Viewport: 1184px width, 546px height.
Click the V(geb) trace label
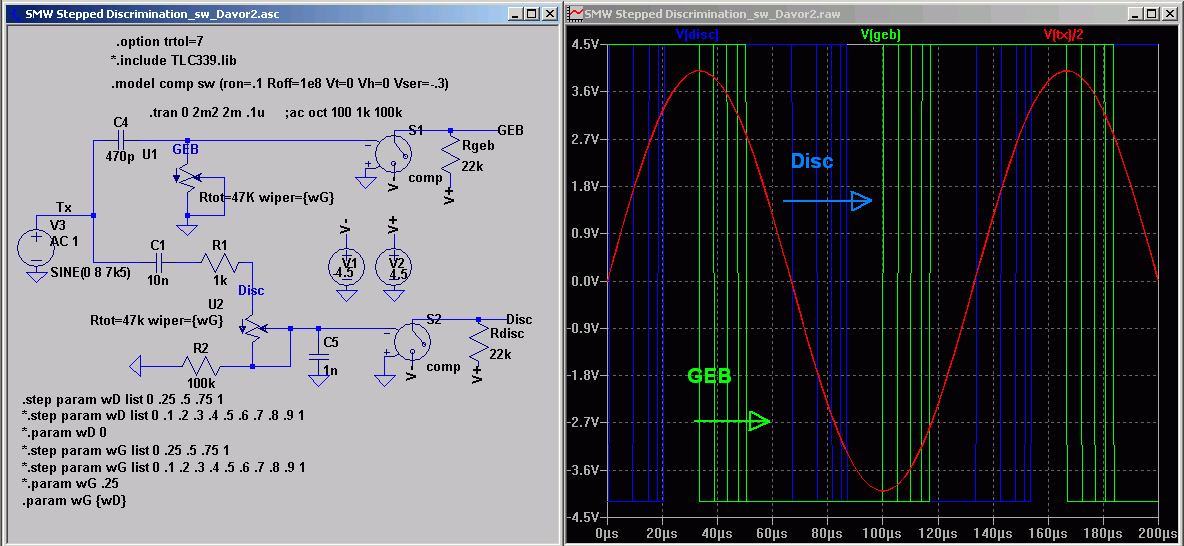coord(880,35)
